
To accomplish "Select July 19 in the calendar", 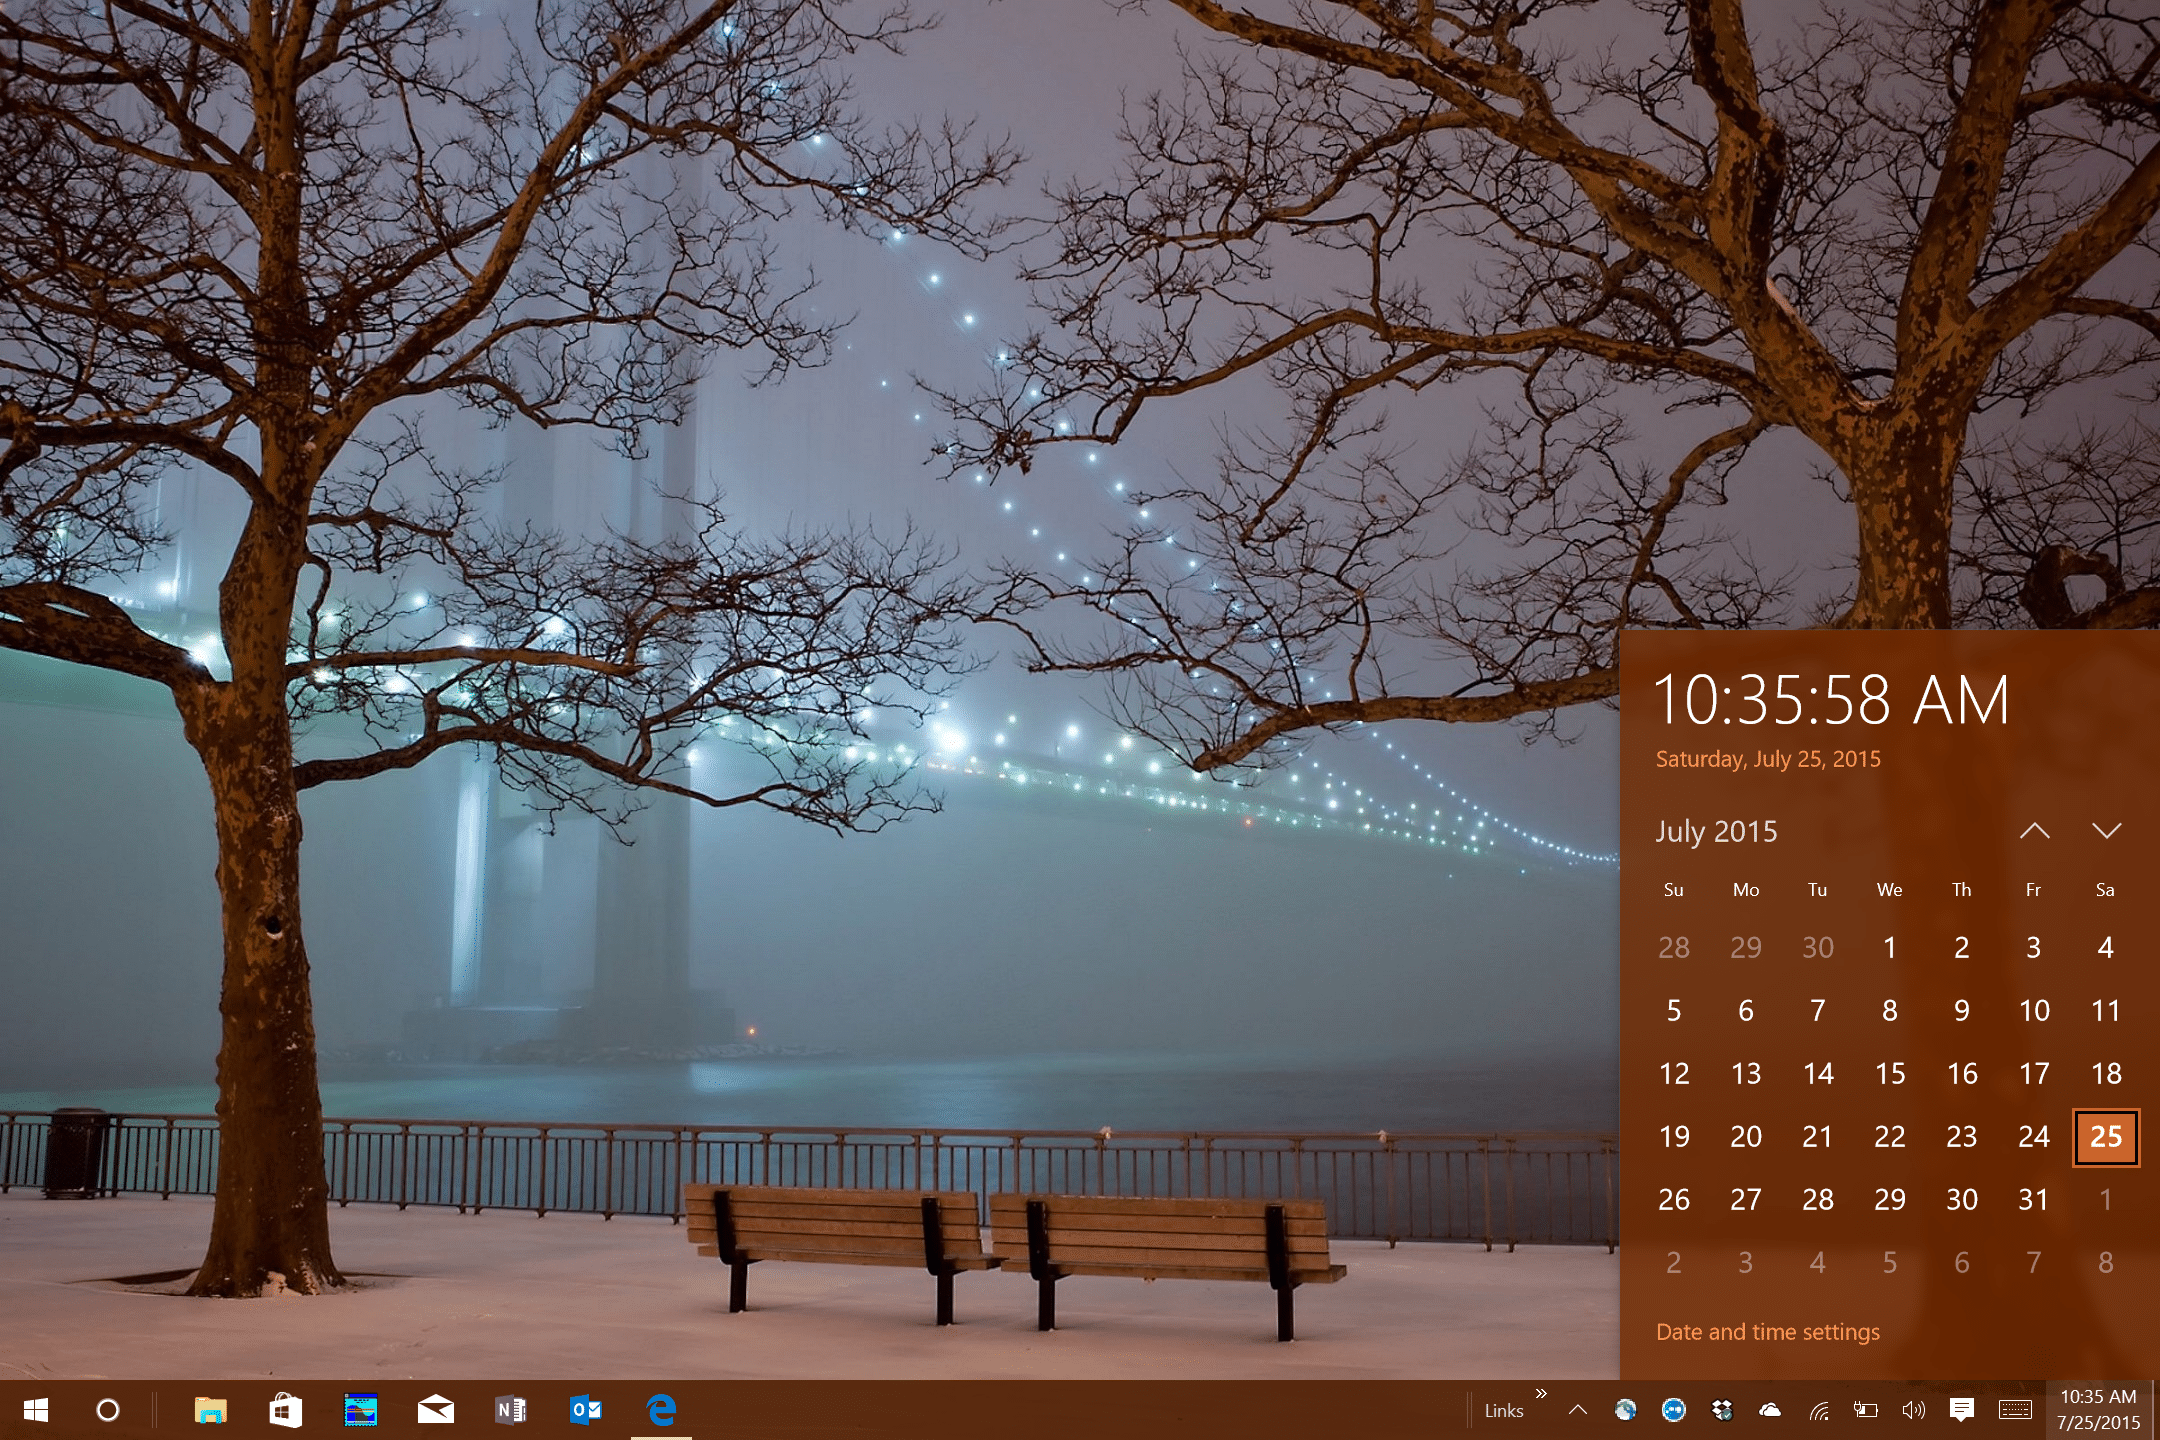I will click(x=1674, y=1137).
